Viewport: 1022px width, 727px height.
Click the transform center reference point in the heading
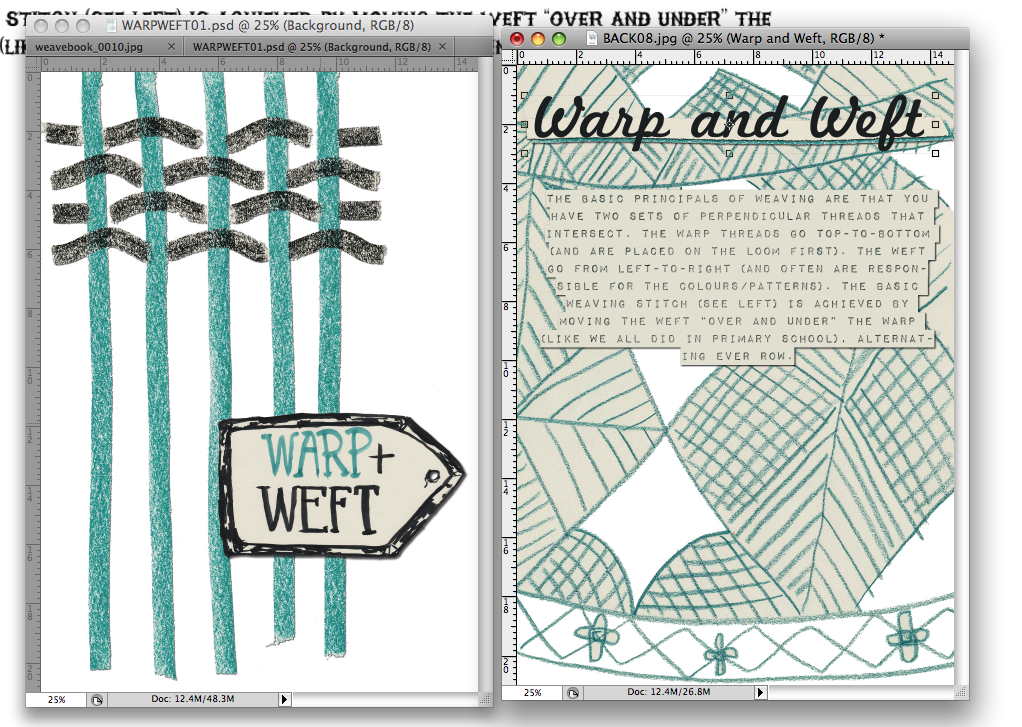(730, 123)
